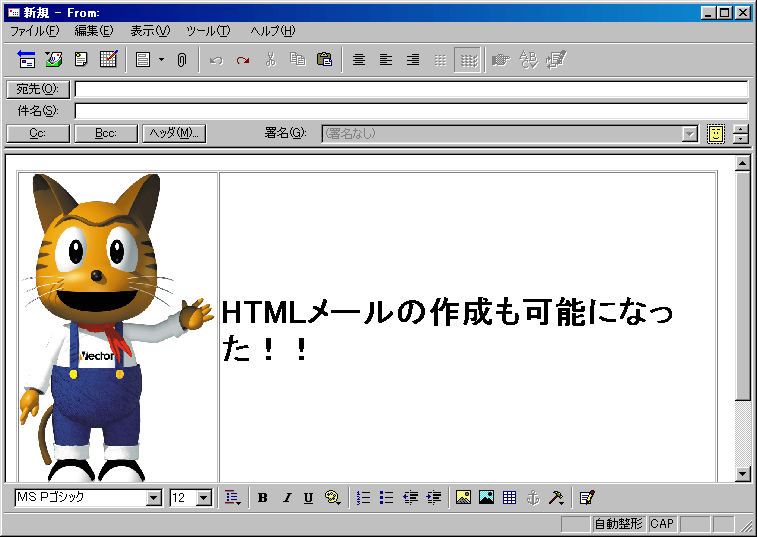Click the Bcc: button

click(106, 134)
